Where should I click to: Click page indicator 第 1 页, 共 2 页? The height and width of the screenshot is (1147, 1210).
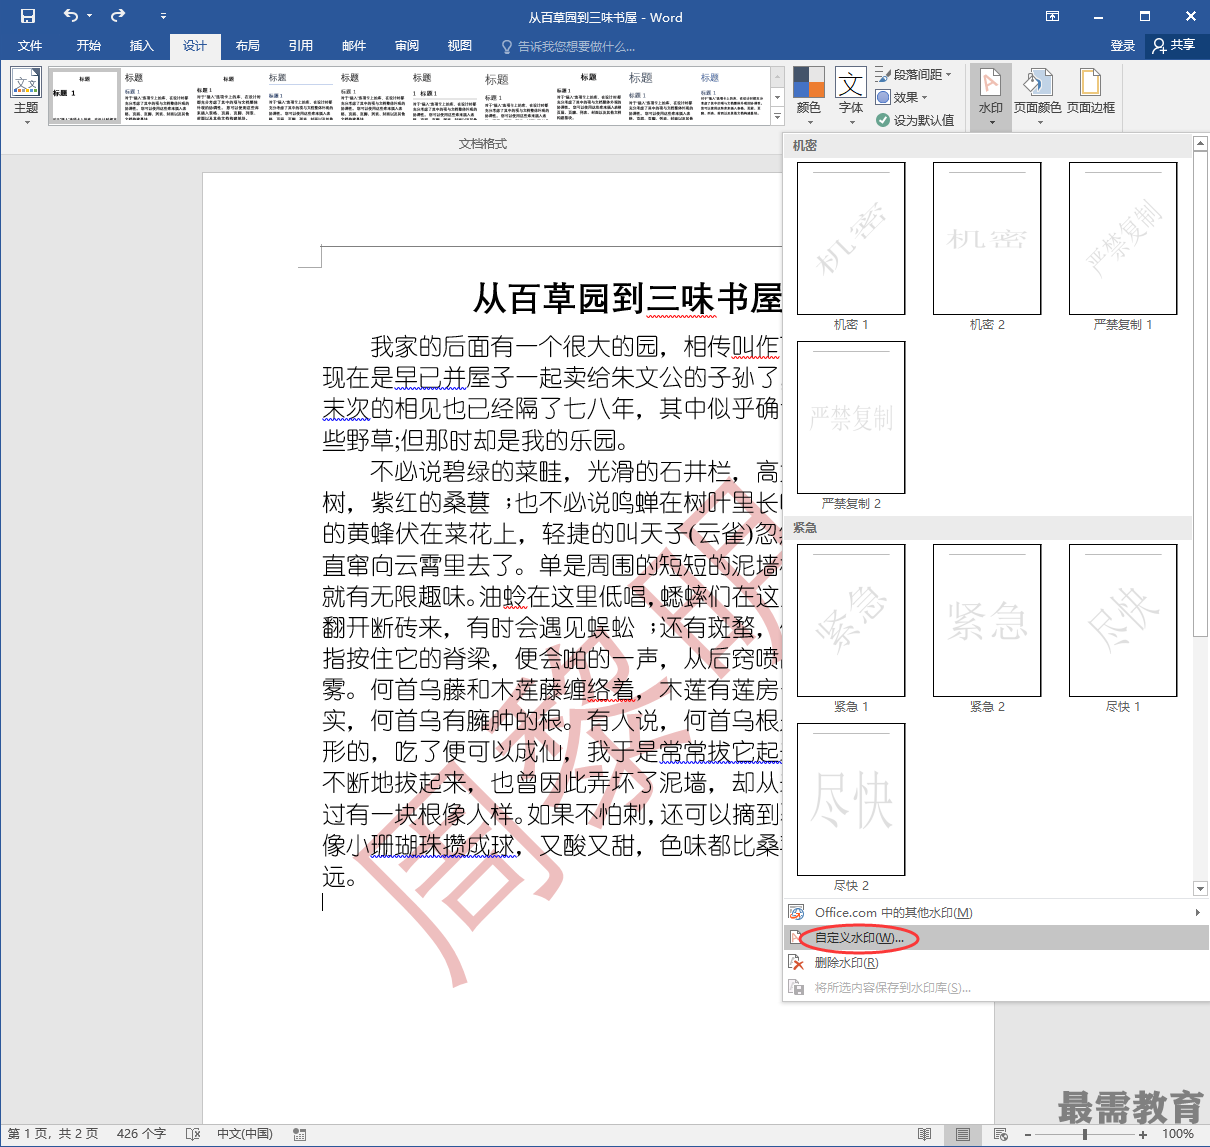coord(53,1134)
